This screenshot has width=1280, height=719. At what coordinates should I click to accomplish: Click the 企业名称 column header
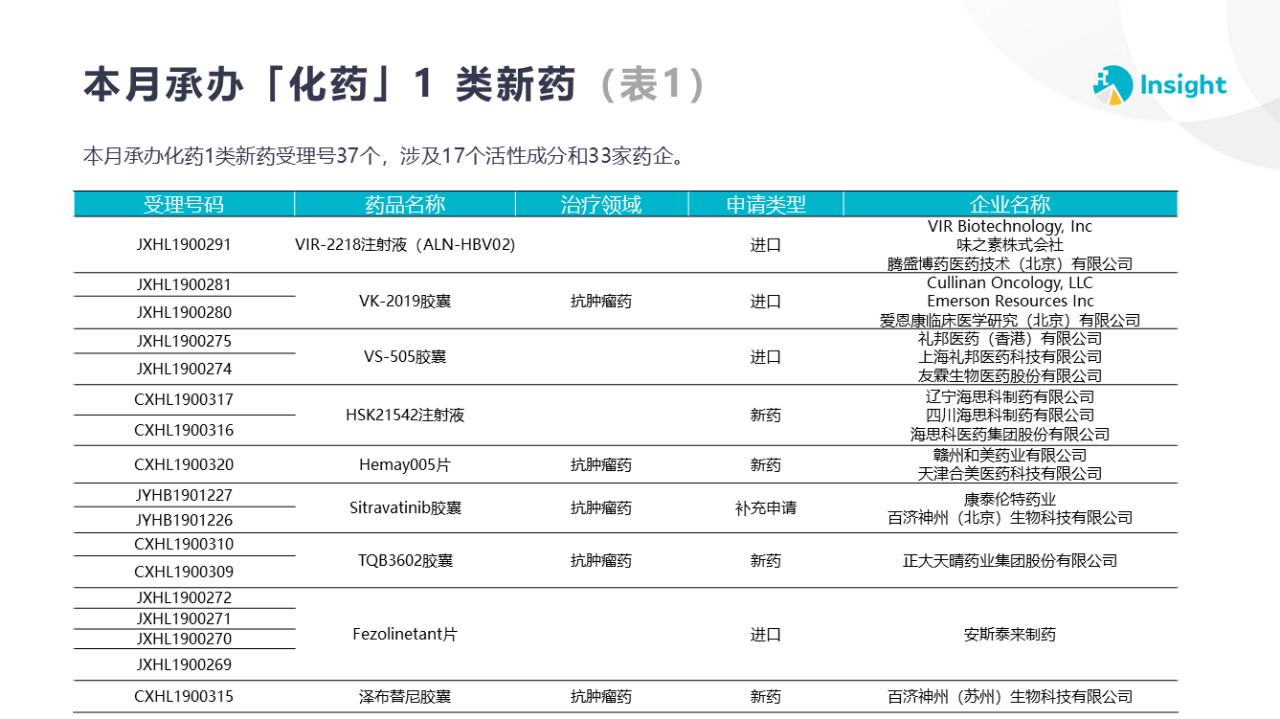(x=1010, y=204)
